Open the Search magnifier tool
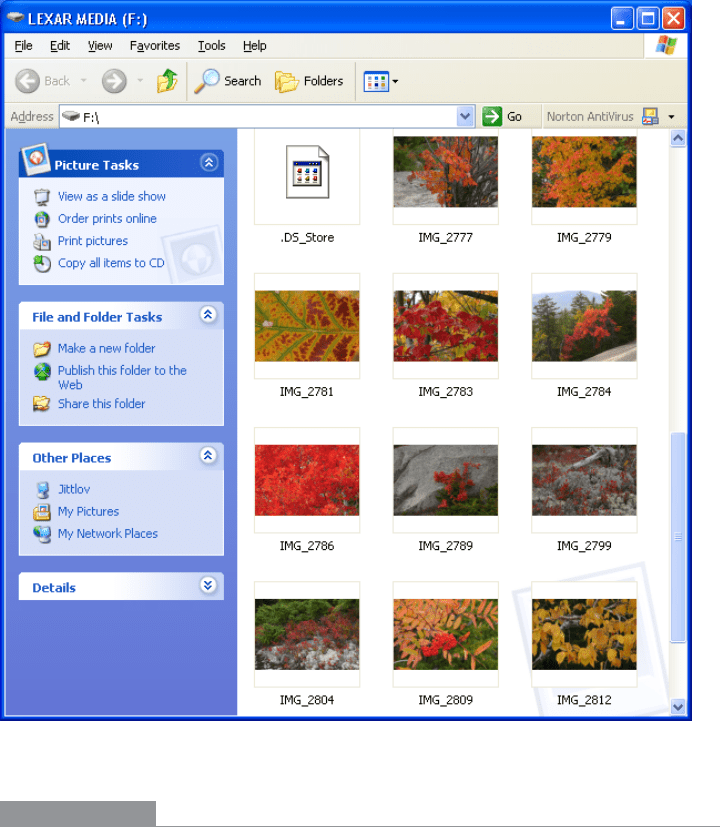Screen dimensions: 720x827 coord(206,81)
